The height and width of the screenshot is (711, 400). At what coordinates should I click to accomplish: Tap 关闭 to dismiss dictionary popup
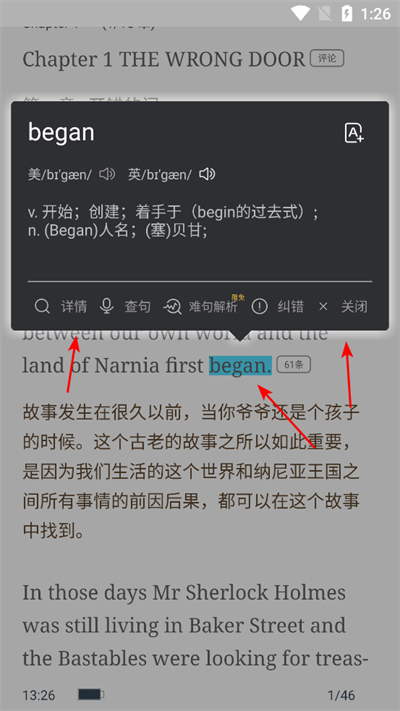[355, 307]
